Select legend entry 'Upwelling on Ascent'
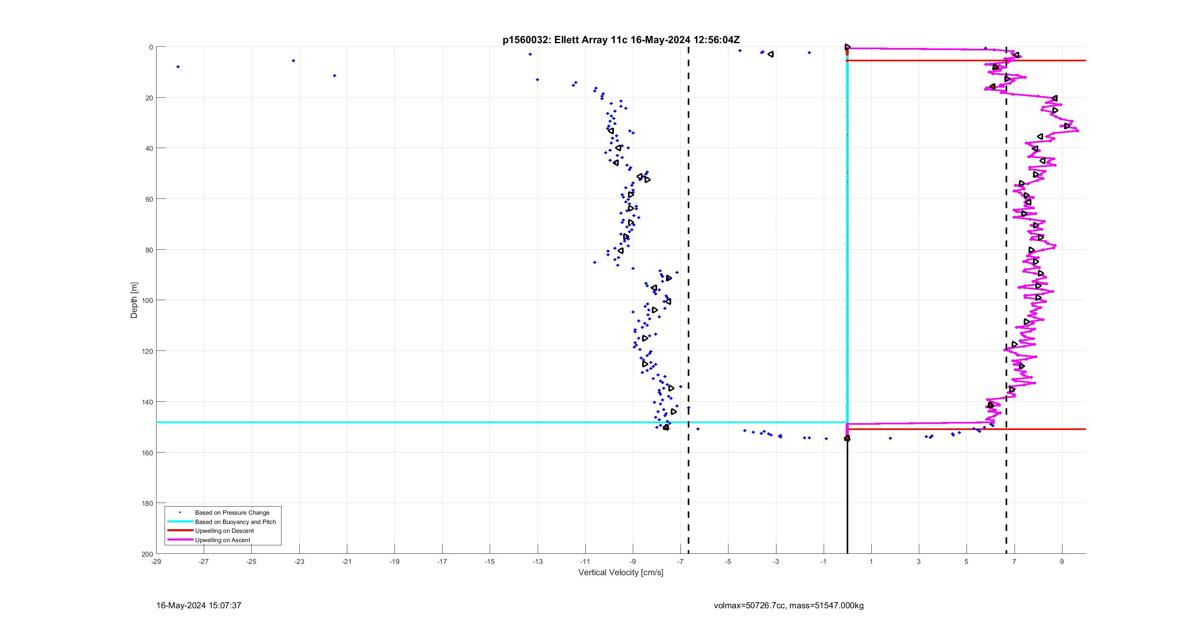 [x=223, y=539]
